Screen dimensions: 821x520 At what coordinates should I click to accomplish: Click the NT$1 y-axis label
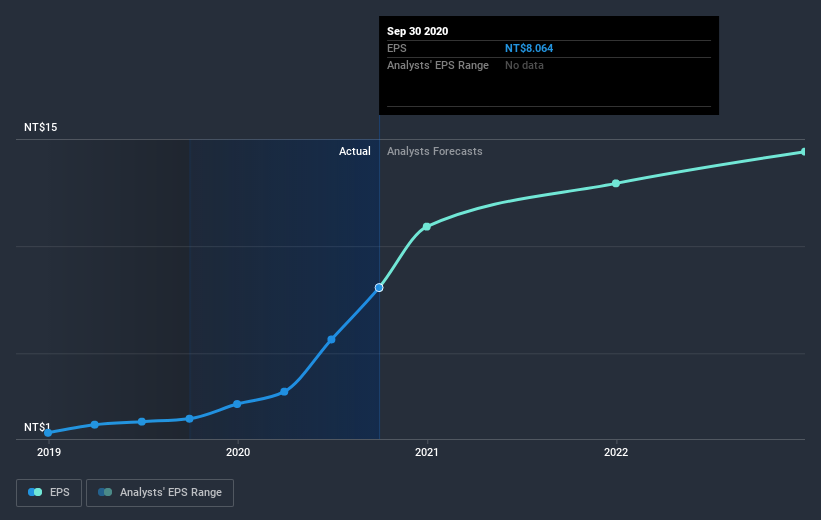point(38,427)
